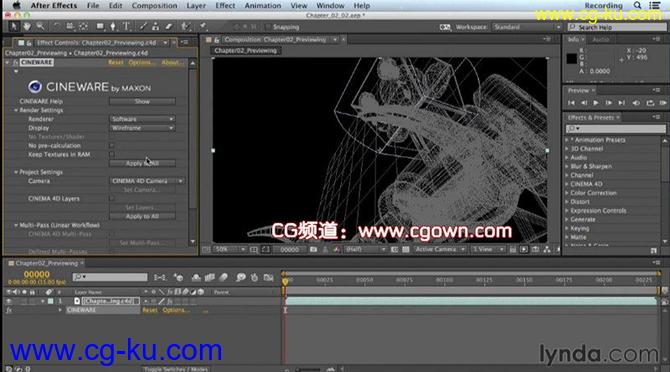This screenshot has height=372, width=670.
Task: Open the 1 View layout dropdown
Action: tap(488, 249)
